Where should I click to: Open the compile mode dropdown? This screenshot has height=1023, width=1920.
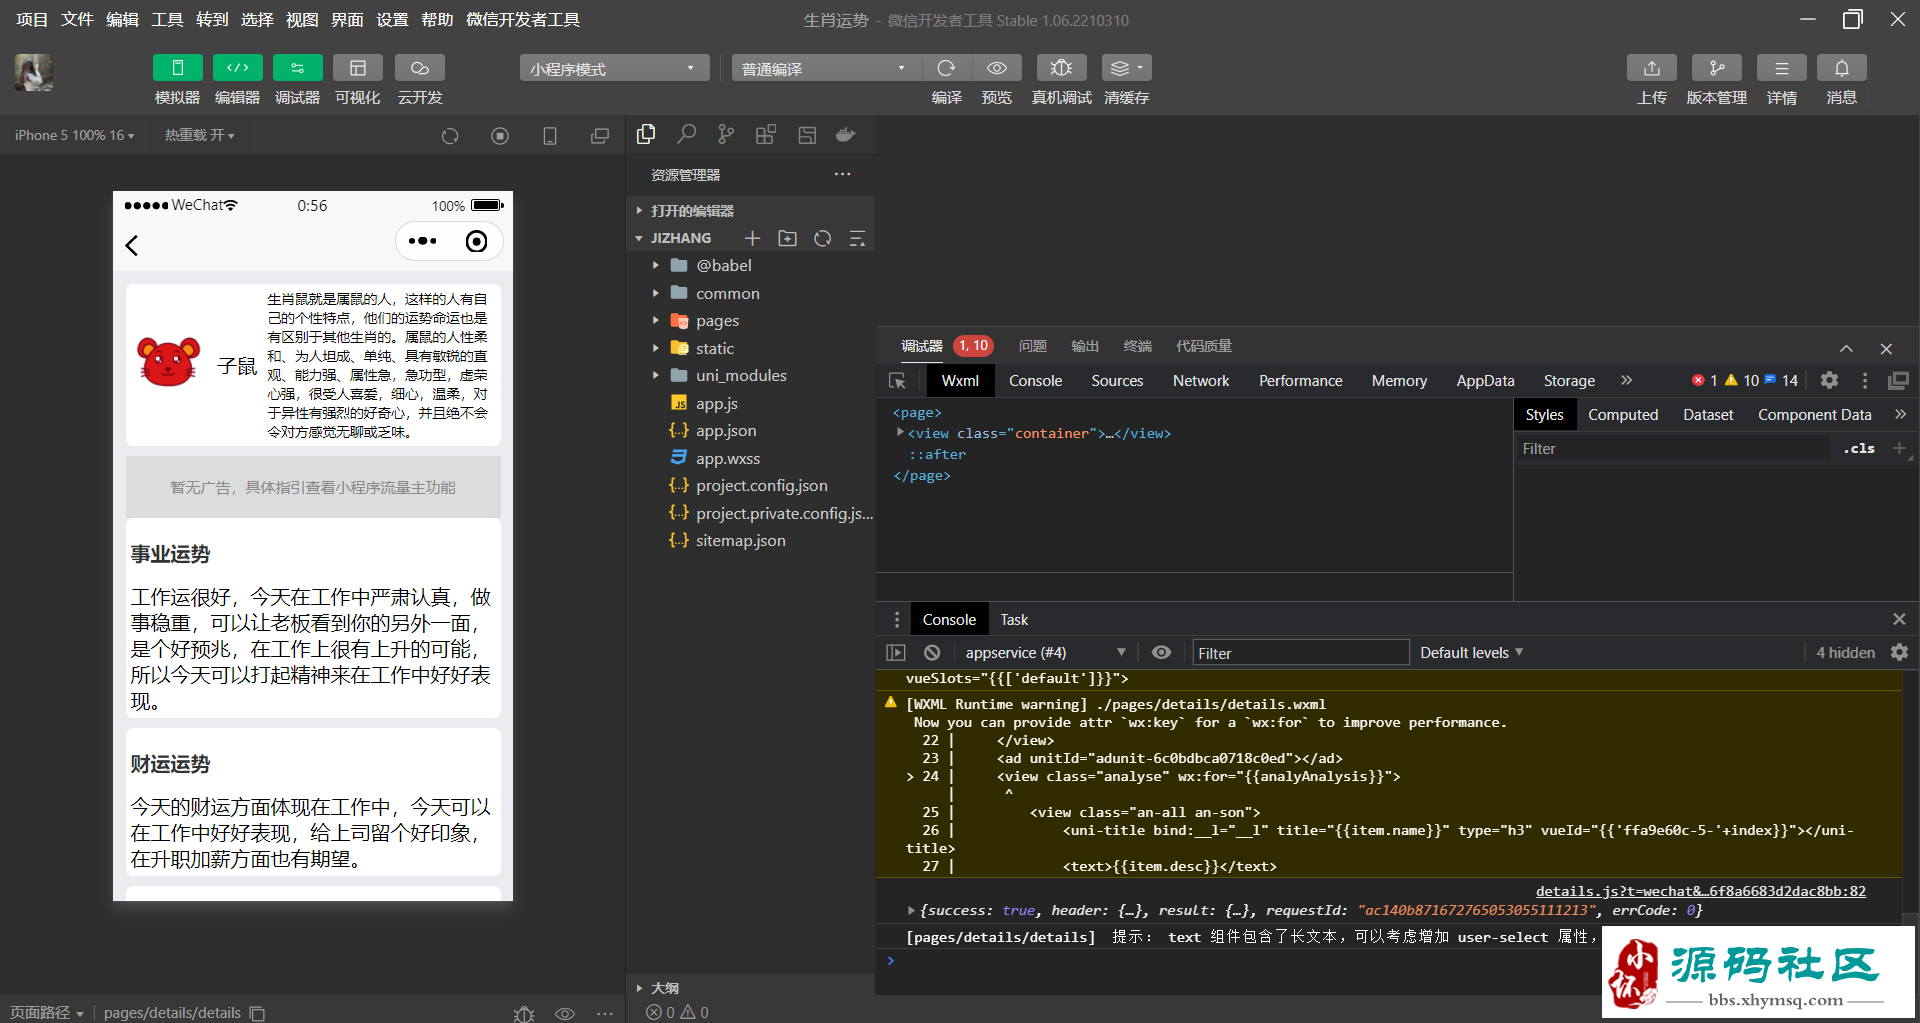point(826,68)
